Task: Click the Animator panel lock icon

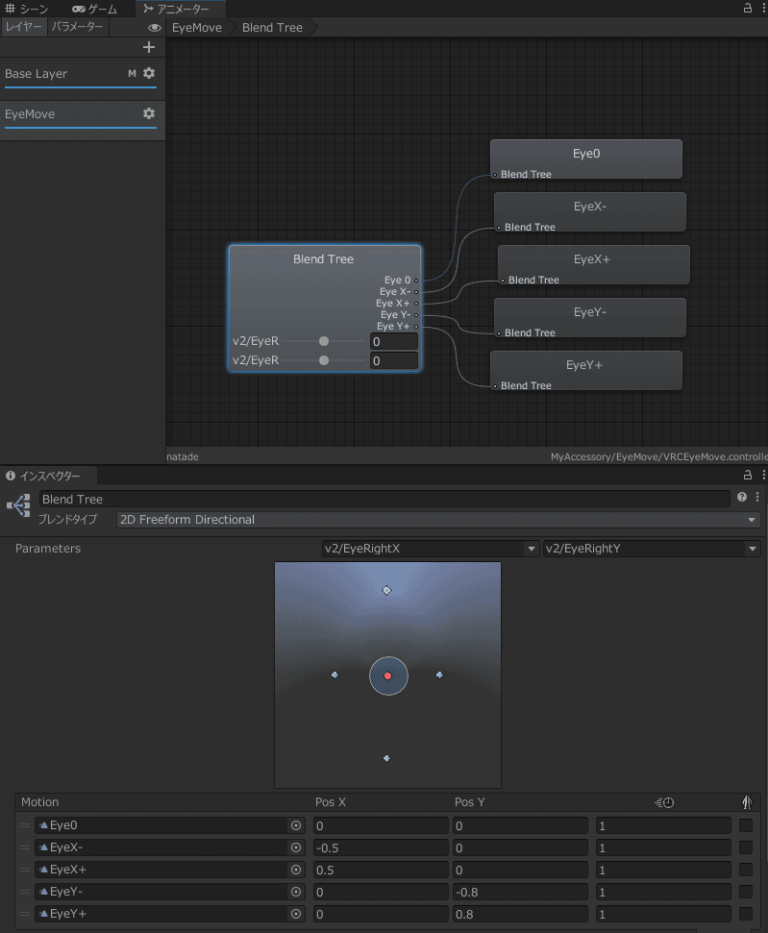Action: 747,8
